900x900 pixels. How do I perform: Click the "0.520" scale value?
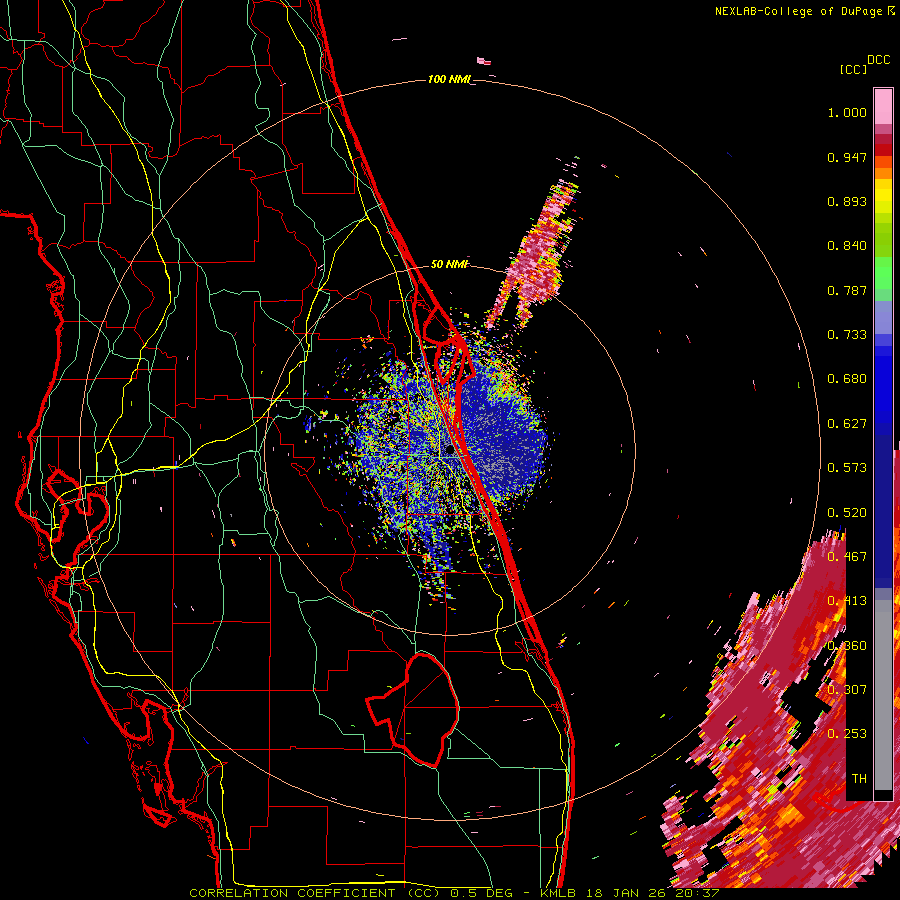[x=847, y=513]
